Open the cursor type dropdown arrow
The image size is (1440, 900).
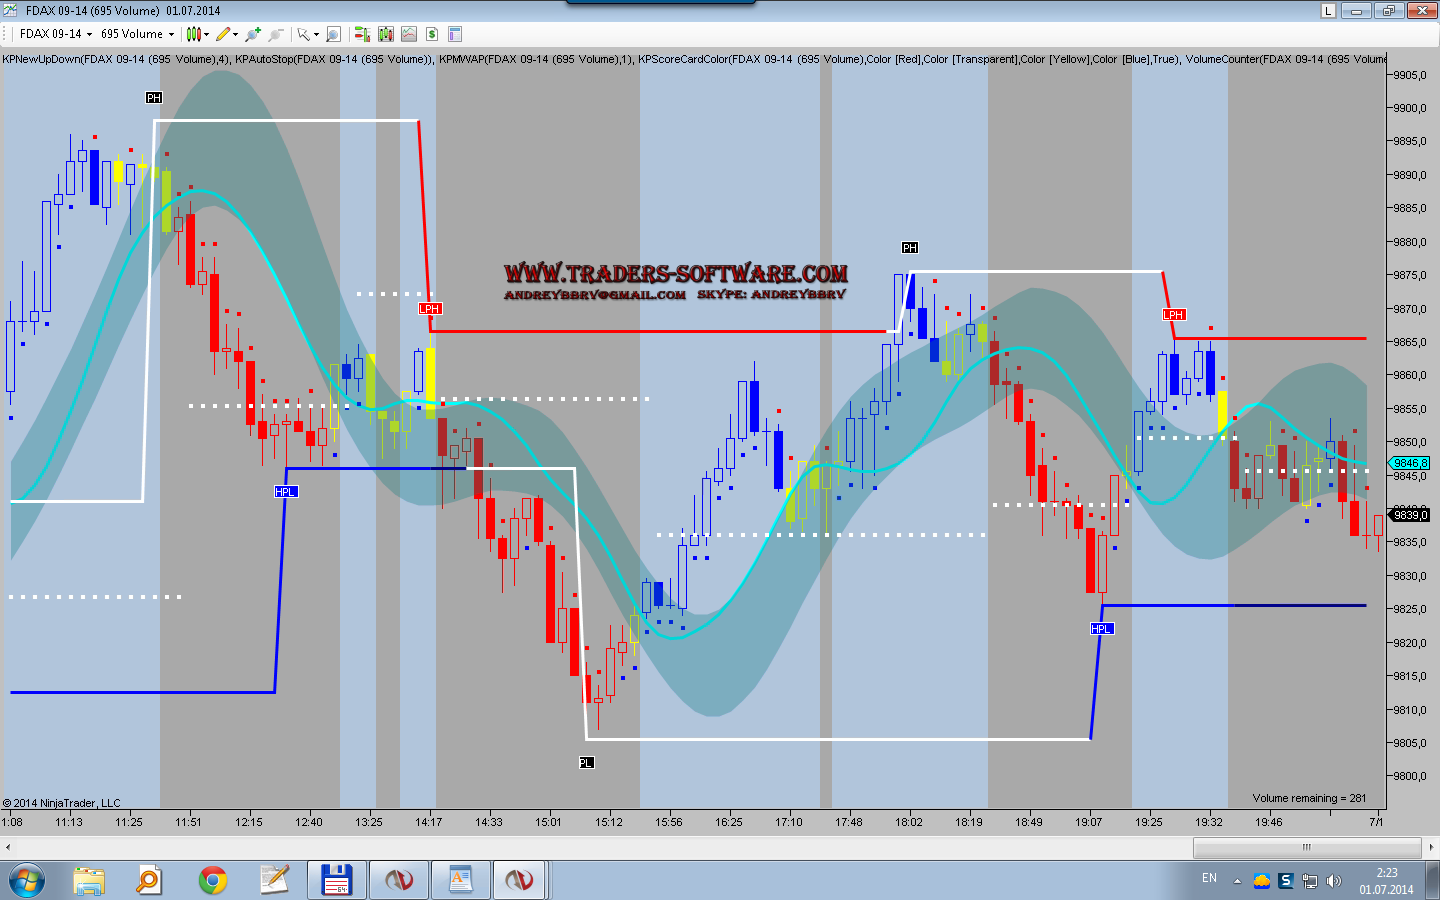(x=316, y=34)
